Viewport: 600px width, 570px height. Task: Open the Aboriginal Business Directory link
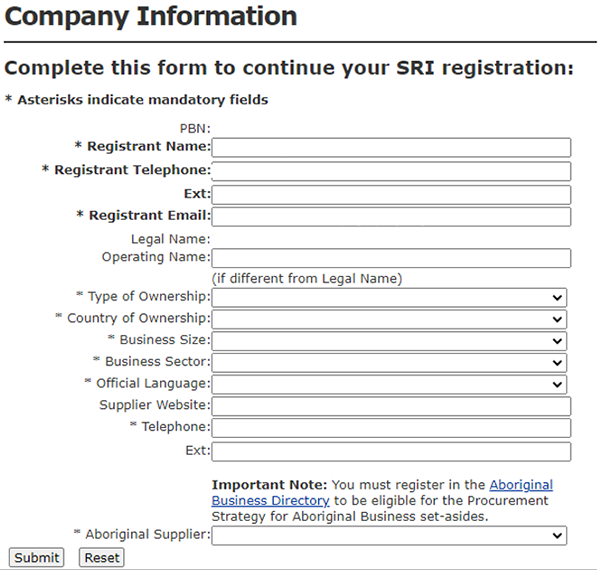[270, 500]
